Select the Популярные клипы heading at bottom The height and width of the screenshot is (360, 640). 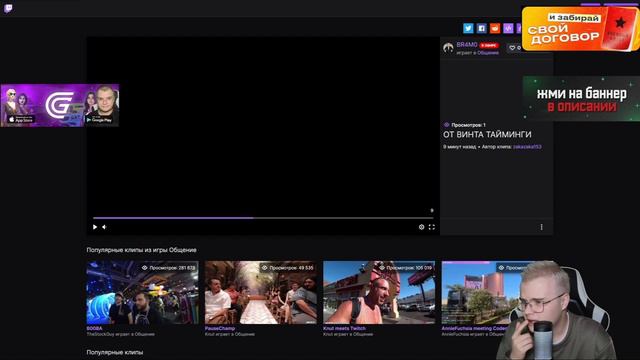115,352
